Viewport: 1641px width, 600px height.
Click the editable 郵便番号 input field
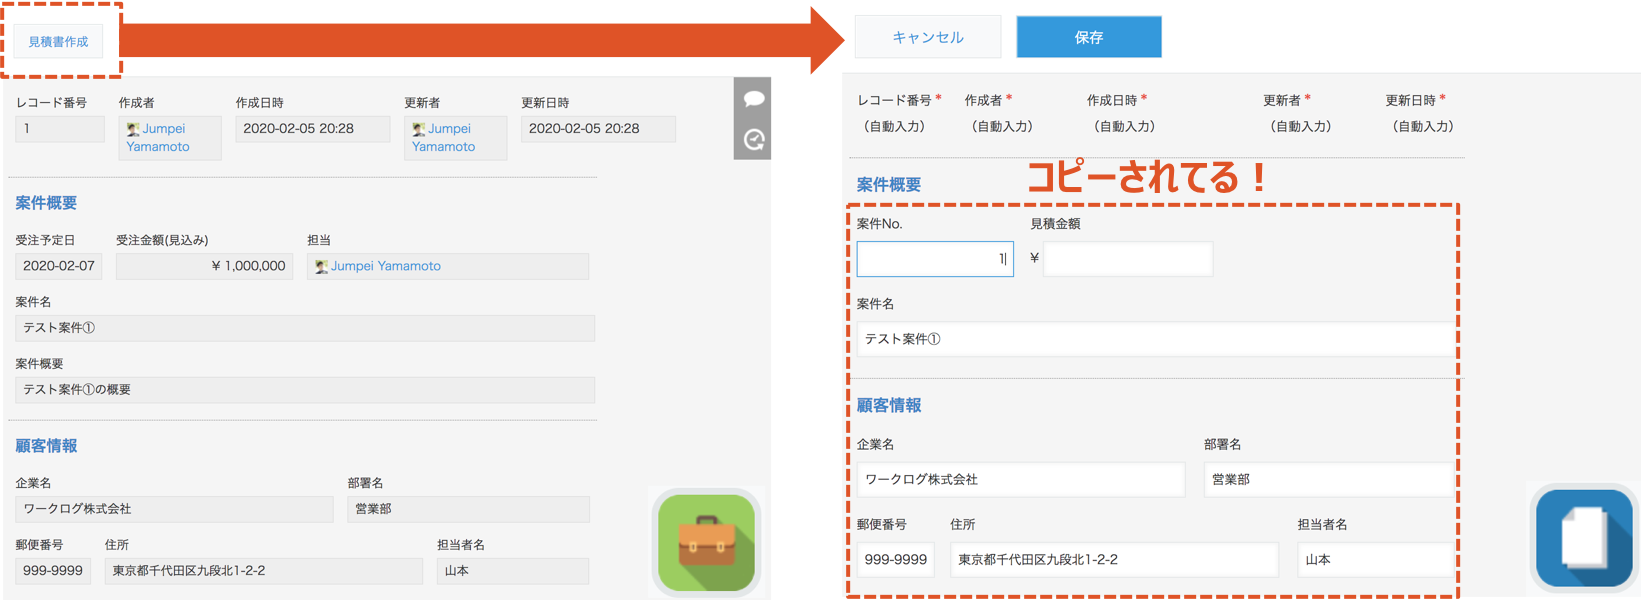tap(896, 559)
